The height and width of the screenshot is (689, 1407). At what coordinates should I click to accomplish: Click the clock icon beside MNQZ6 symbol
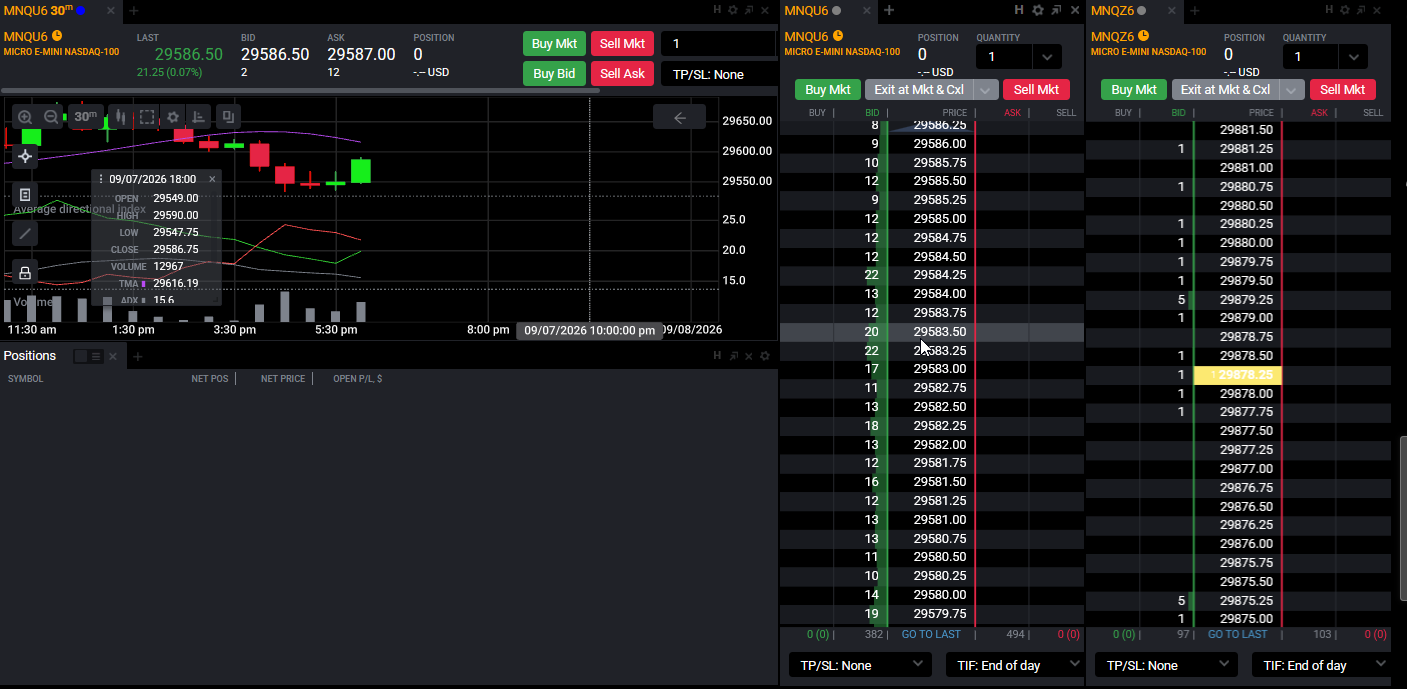coord(1143,36)
